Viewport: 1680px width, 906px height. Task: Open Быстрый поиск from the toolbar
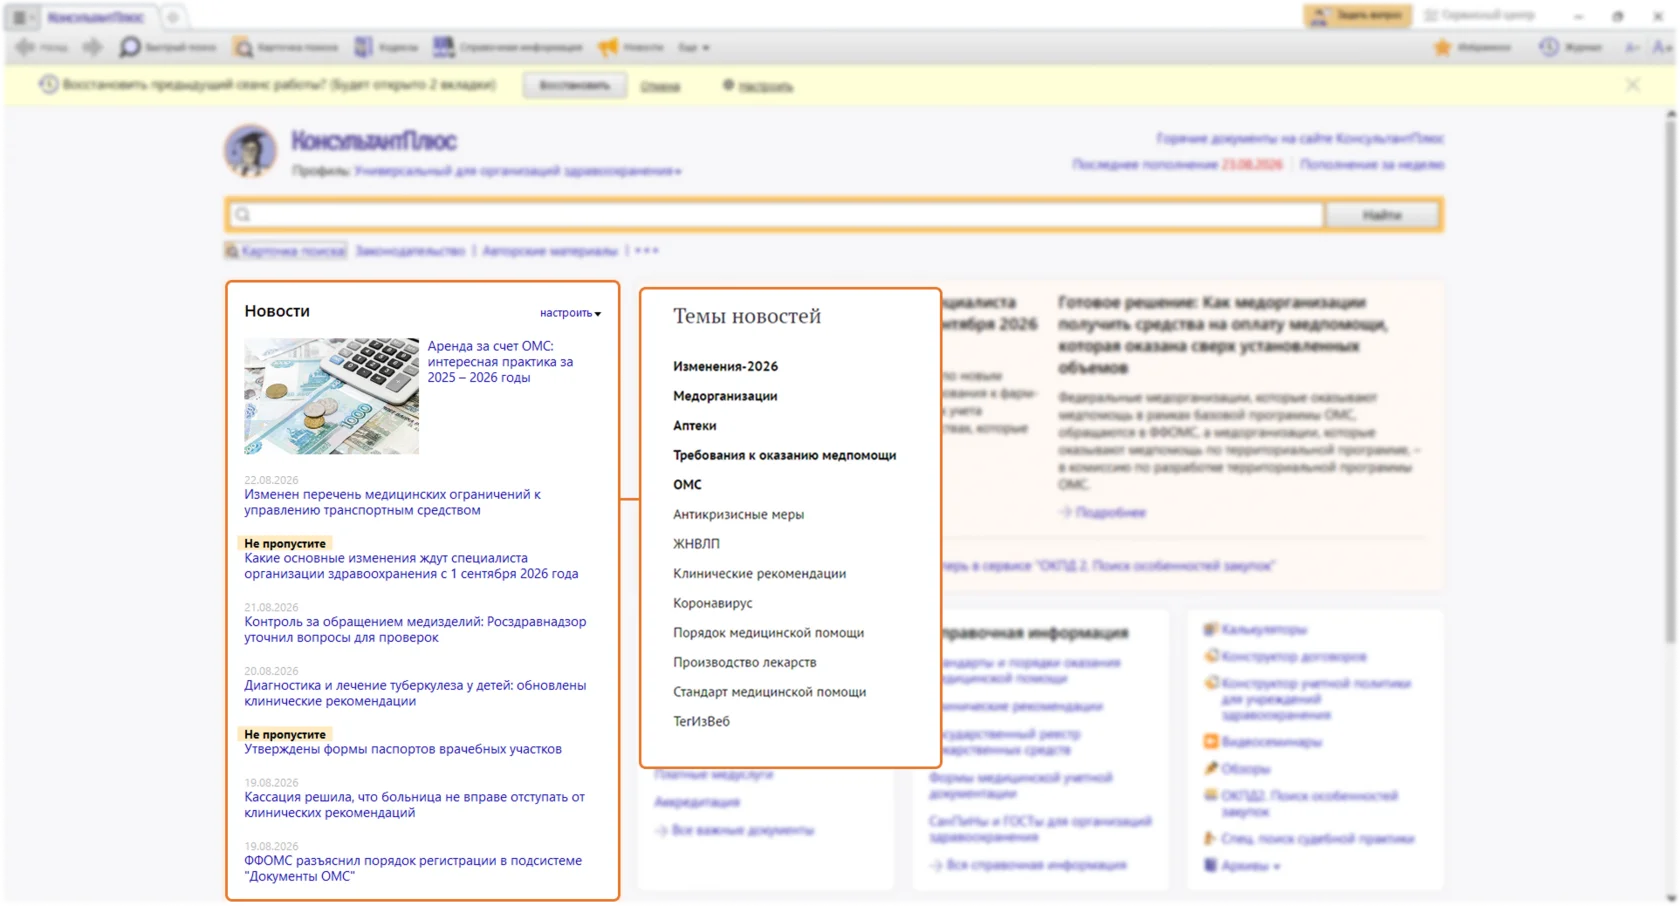click(167, 47)
